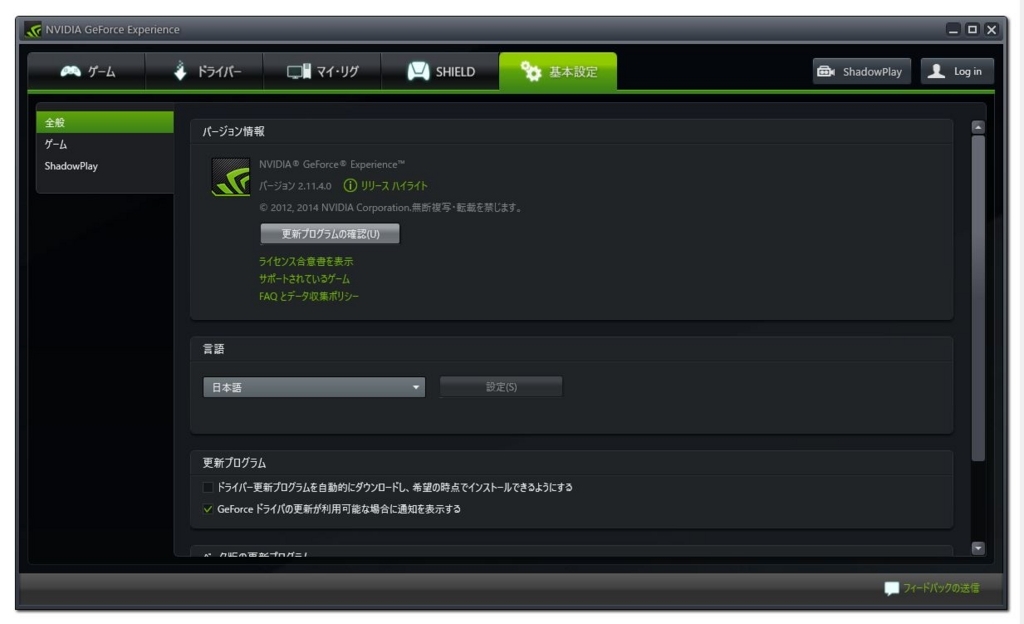This screenshot has height=624, width=1024.
Task: Click the NVIDIA logo in the title bar
Action: tap(33, 29)
